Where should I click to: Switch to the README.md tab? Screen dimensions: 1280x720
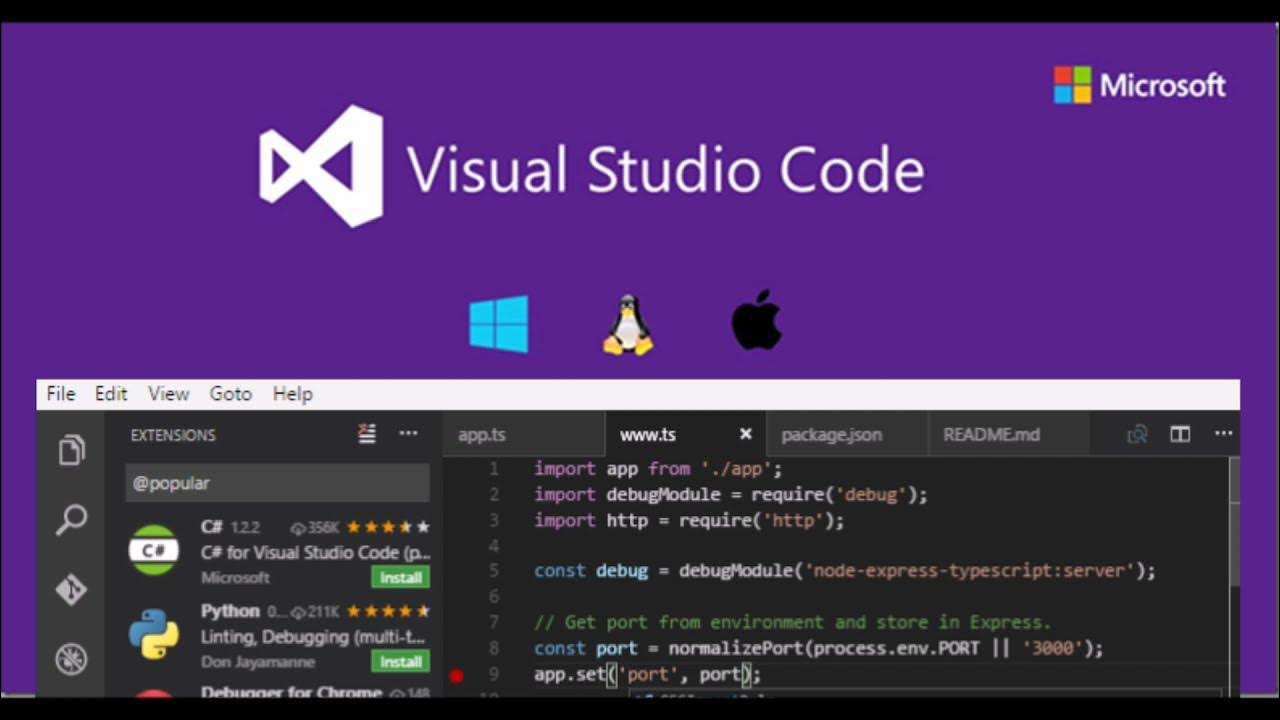(1008, 434)
